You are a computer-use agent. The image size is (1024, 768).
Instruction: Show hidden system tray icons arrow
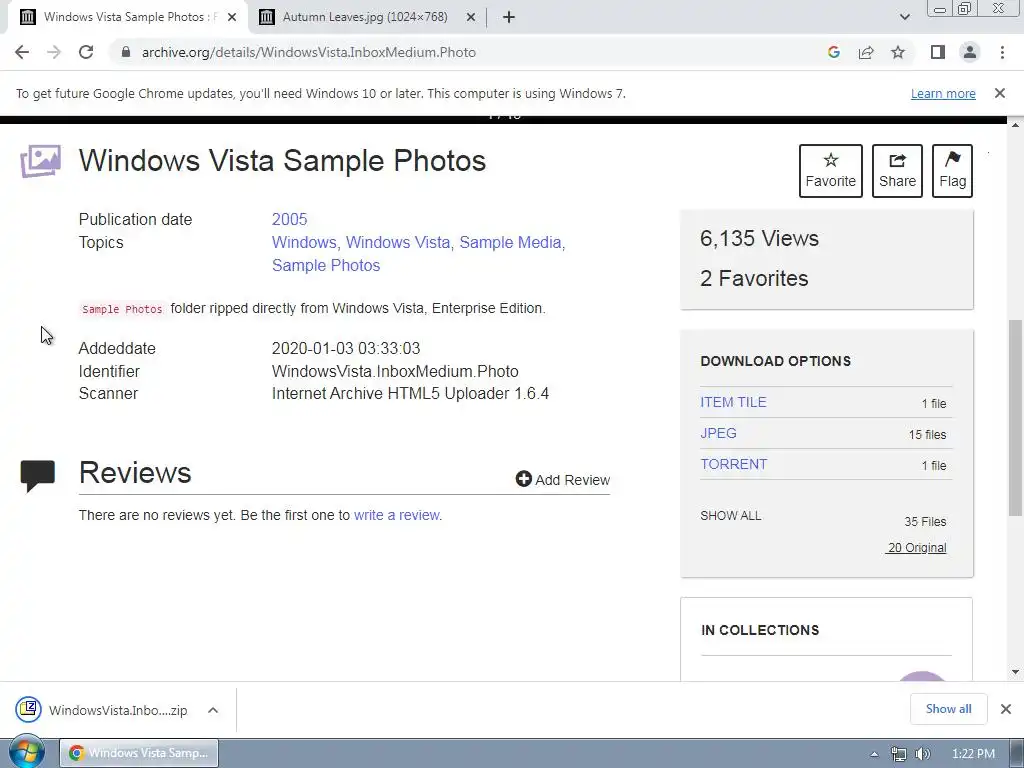pyautogui.click(x=874, y=754)
